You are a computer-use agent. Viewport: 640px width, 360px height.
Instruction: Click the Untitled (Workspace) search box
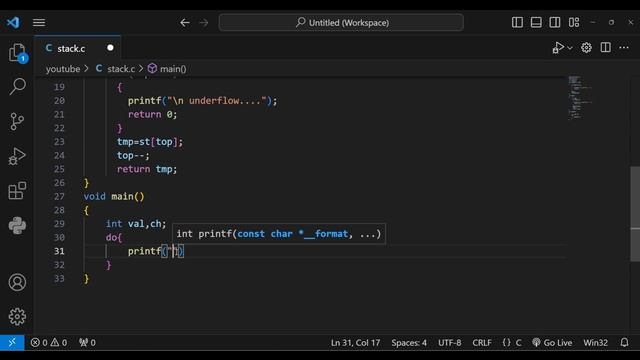(341, 22)
